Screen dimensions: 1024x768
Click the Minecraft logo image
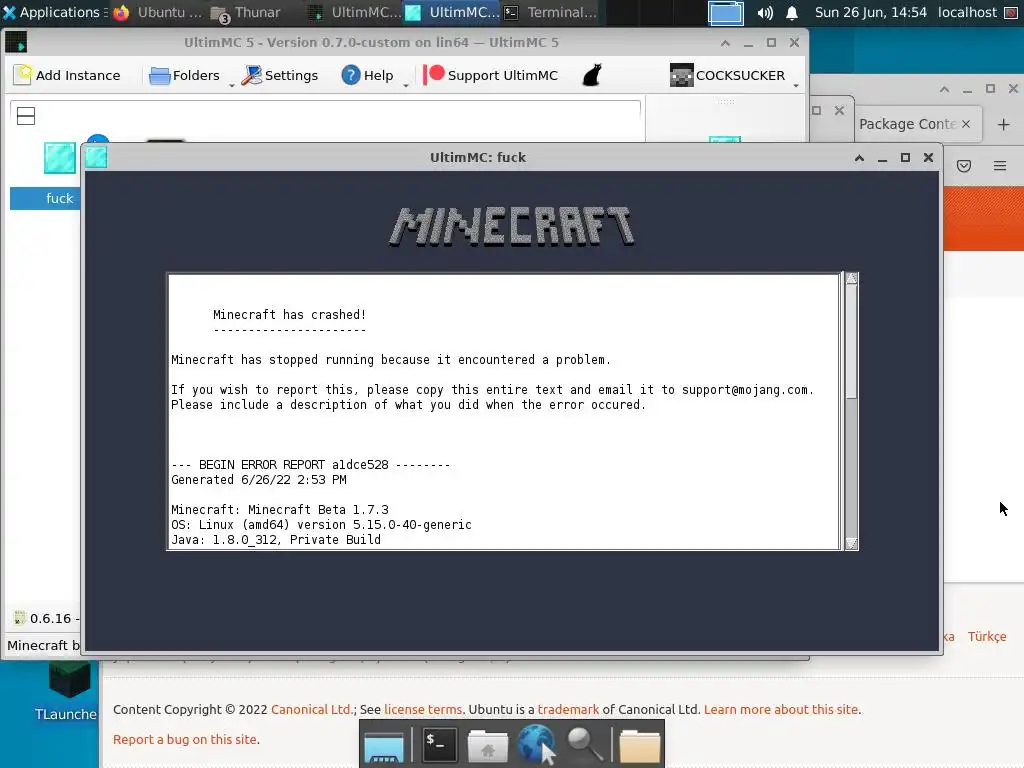511,227
